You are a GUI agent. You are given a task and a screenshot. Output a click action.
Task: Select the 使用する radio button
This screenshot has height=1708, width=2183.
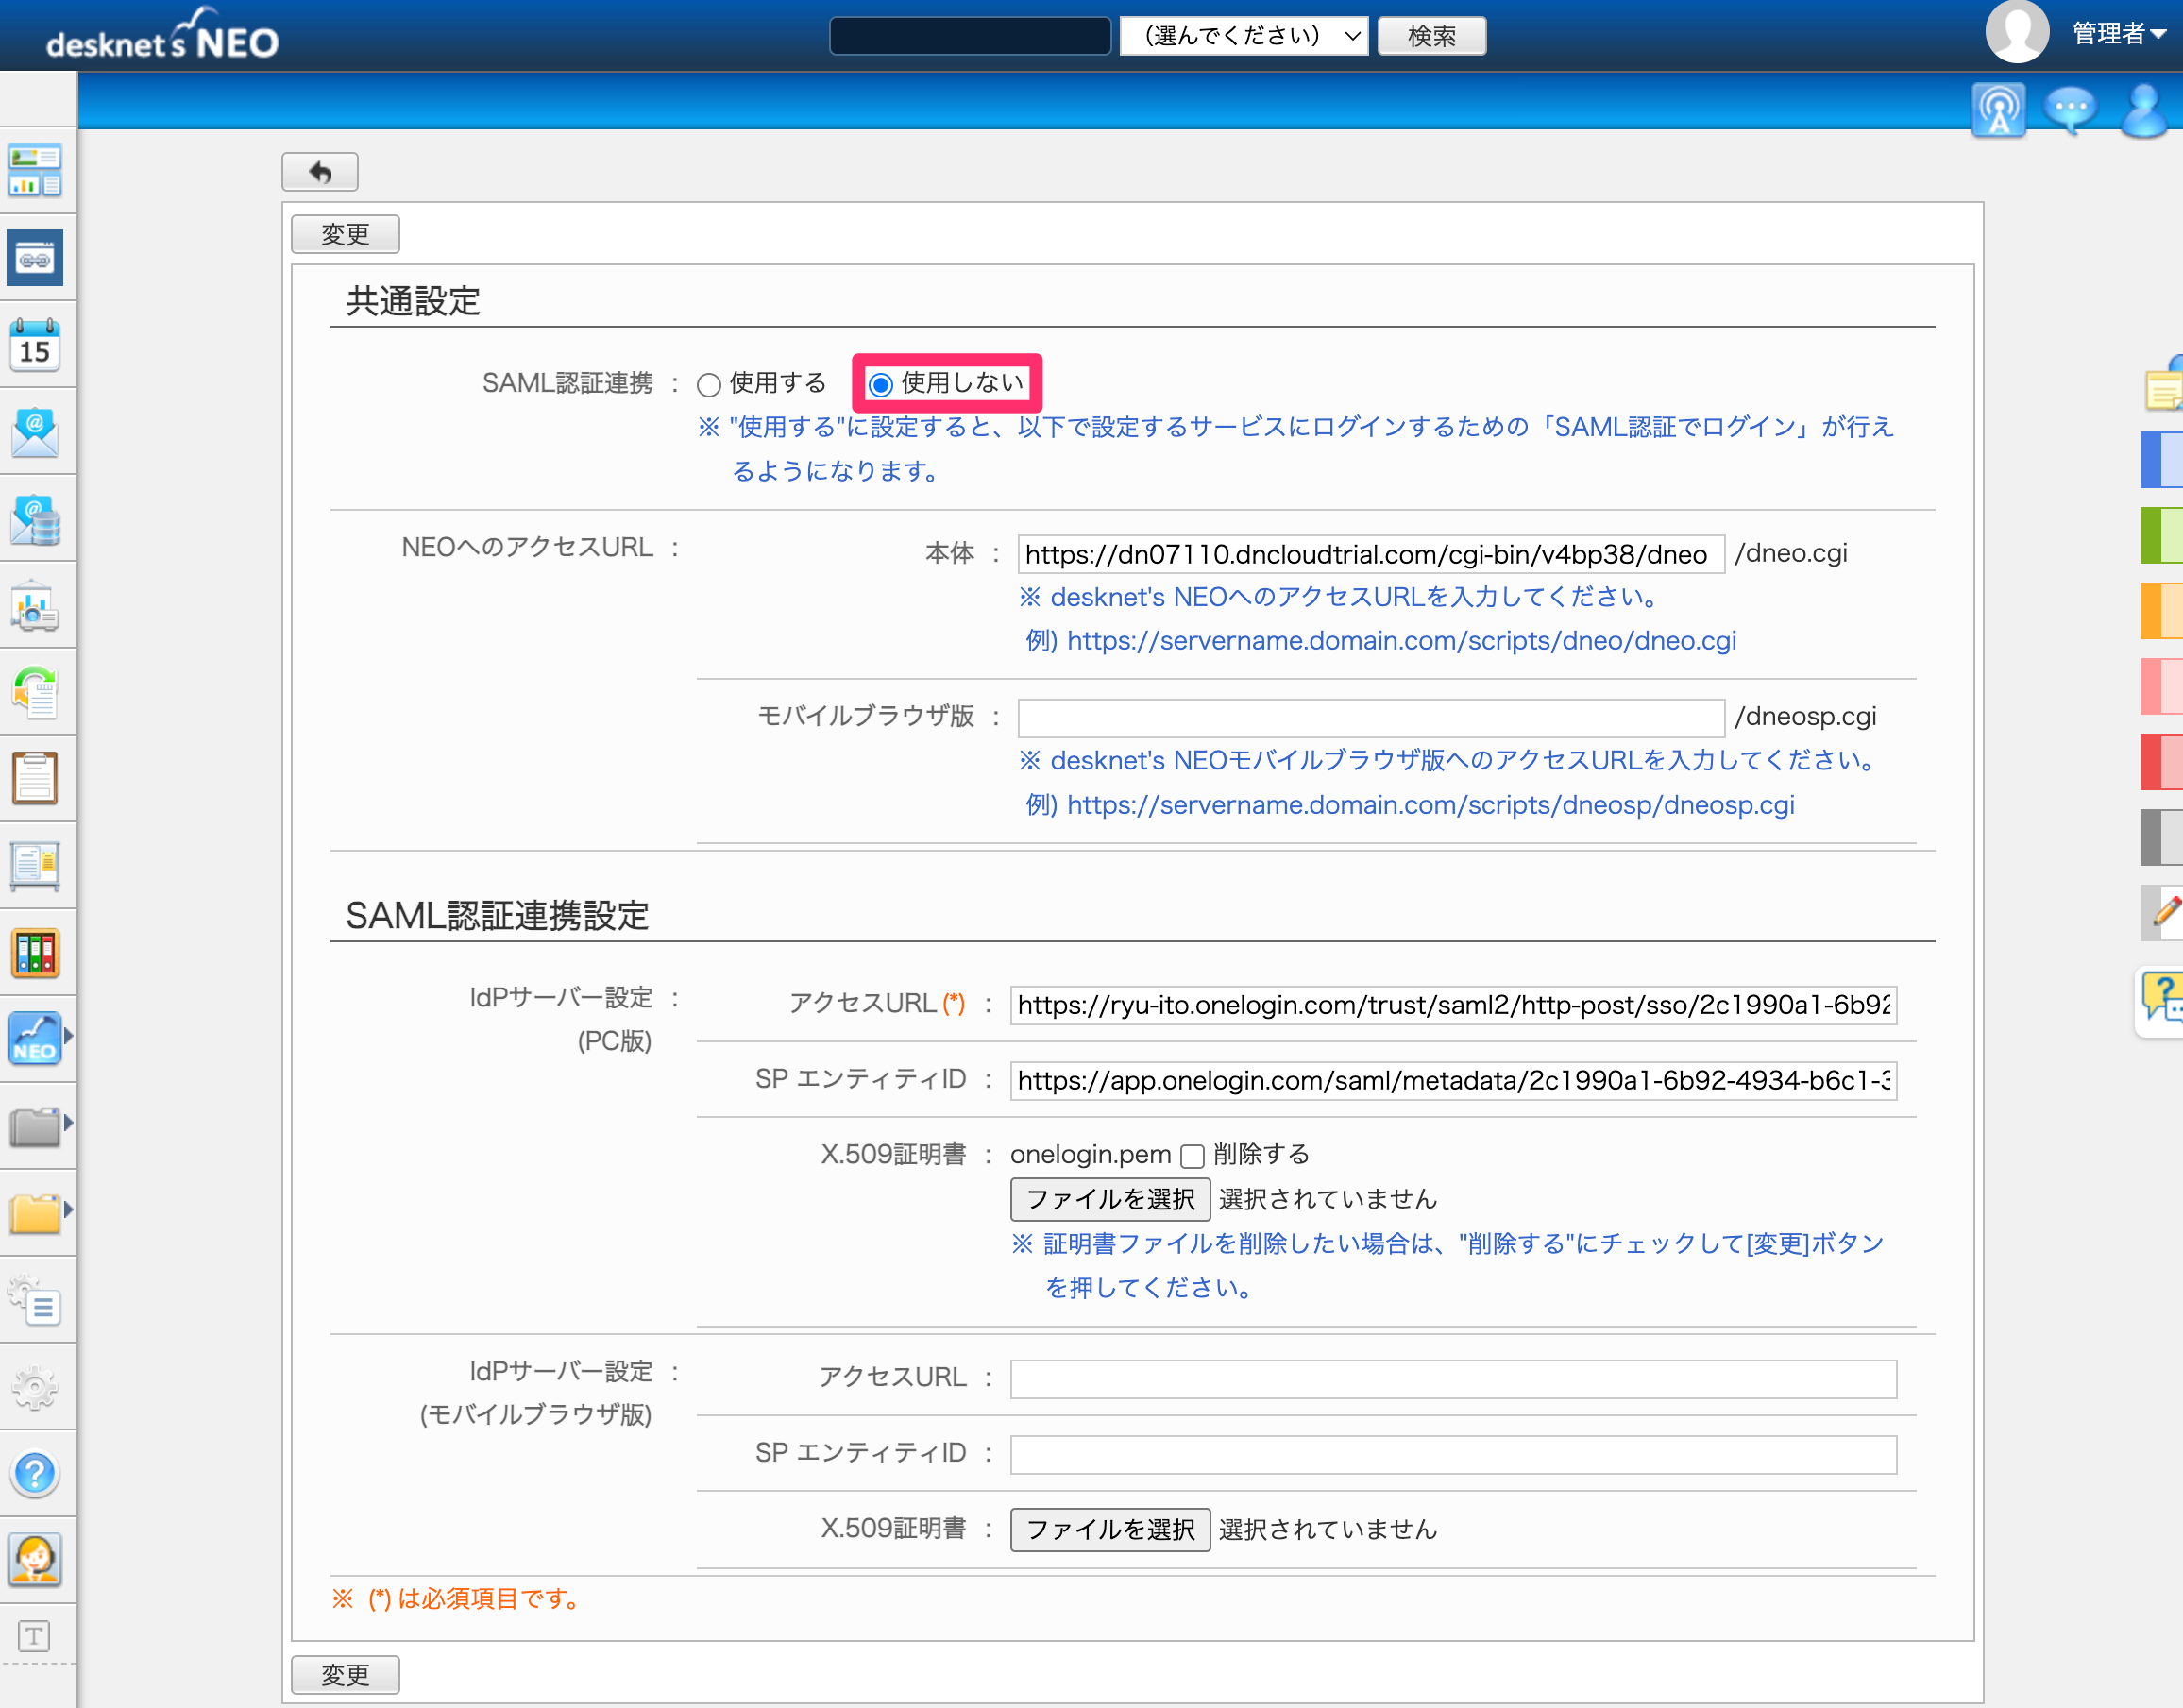(709, 384)
